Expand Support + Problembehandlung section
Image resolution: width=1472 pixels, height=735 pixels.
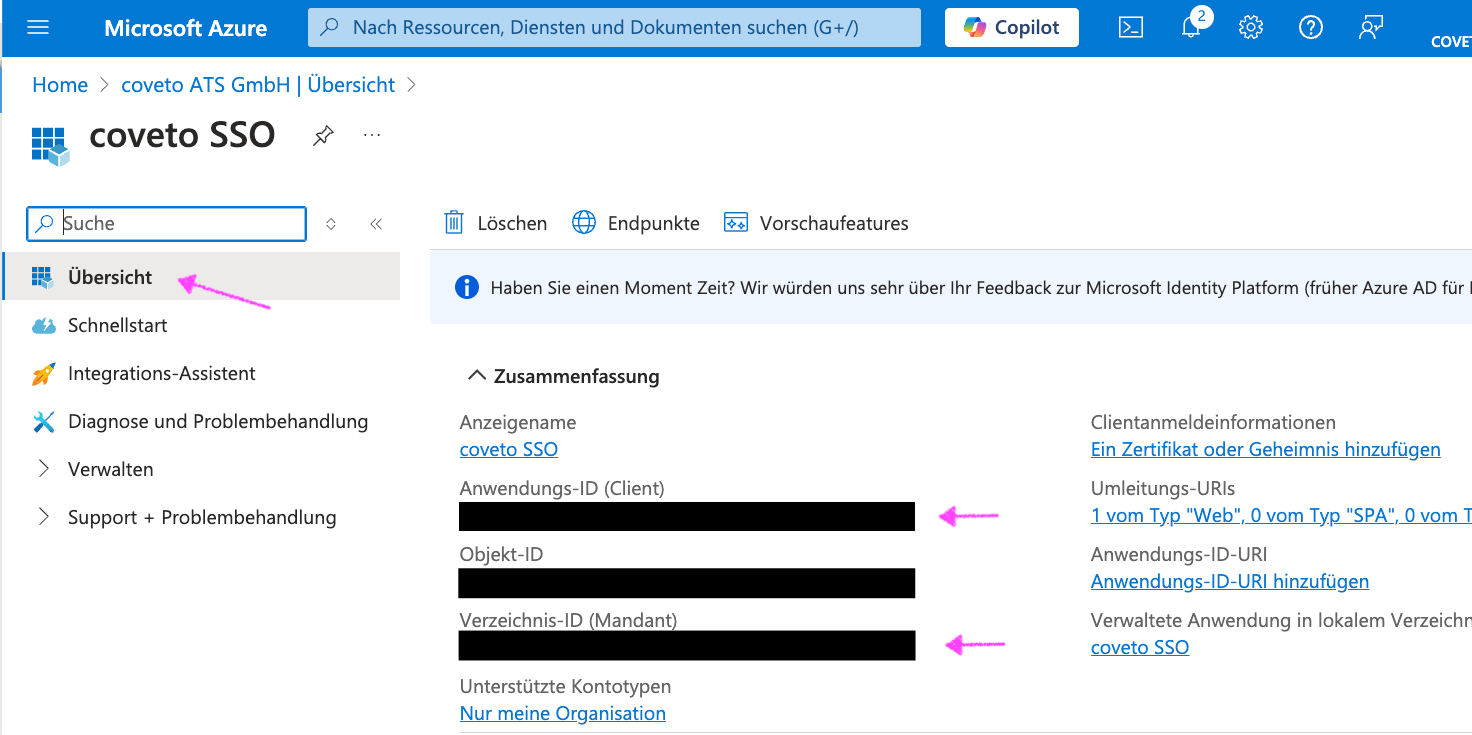tap(201, 517)
